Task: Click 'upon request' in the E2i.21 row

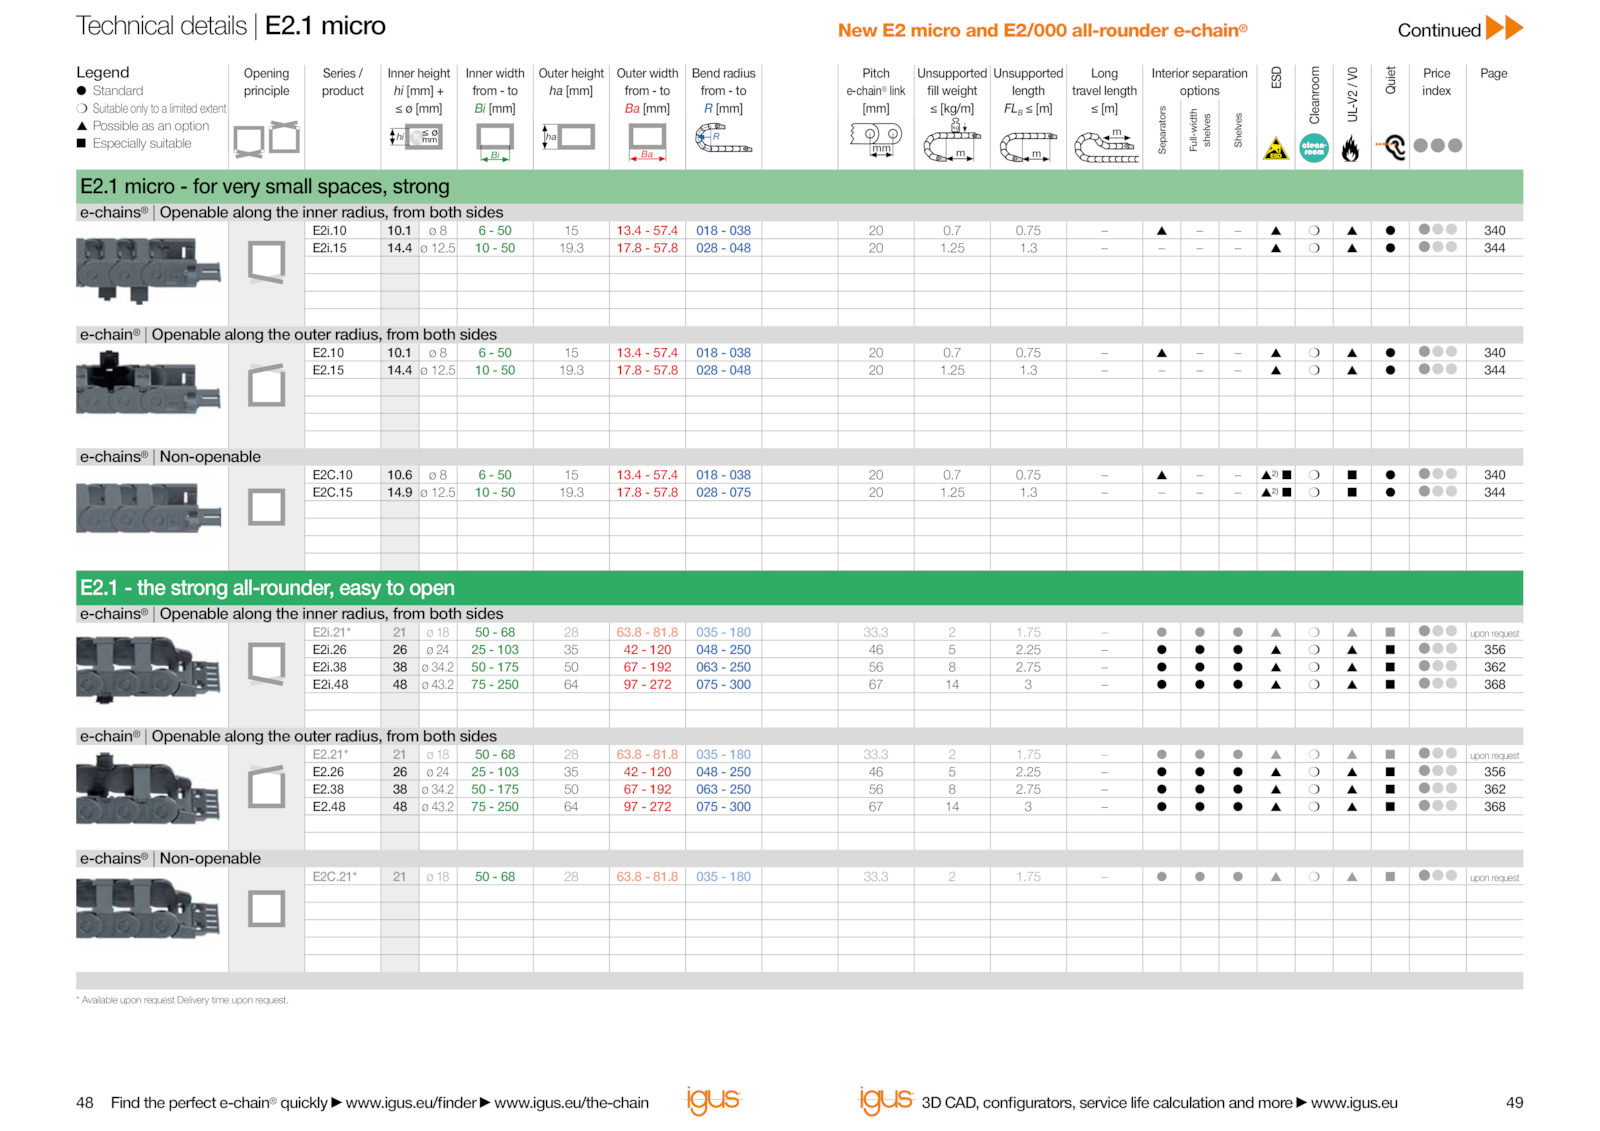Action: click(1494, 633)
